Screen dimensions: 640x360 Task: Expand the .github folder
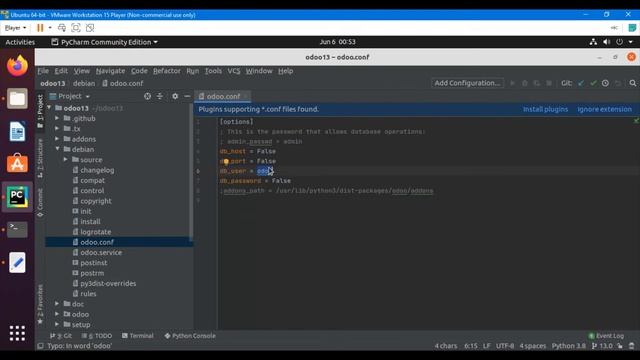point(57,118)
